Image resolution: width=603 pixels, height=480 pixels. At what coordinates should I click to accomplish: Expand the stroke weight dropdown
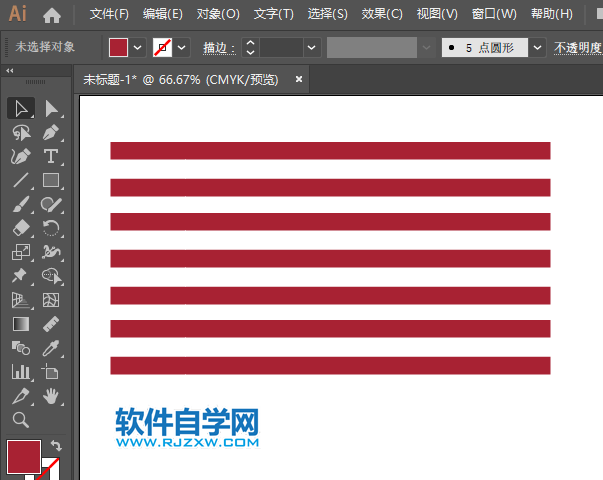(311, 48)
